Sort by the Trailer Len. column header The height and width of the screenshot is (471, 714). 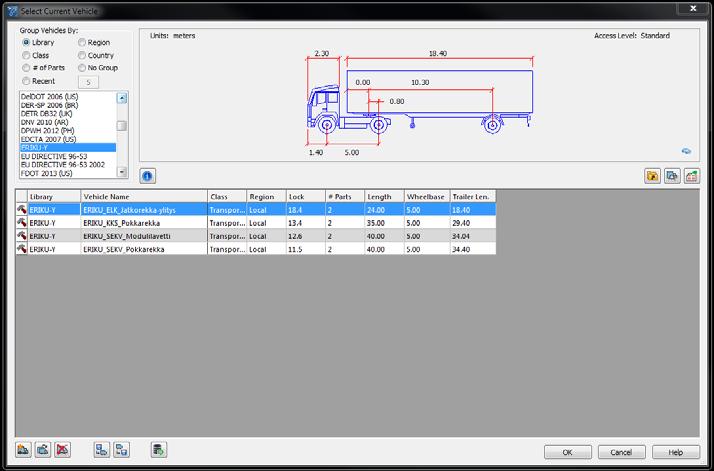point(473,197)
